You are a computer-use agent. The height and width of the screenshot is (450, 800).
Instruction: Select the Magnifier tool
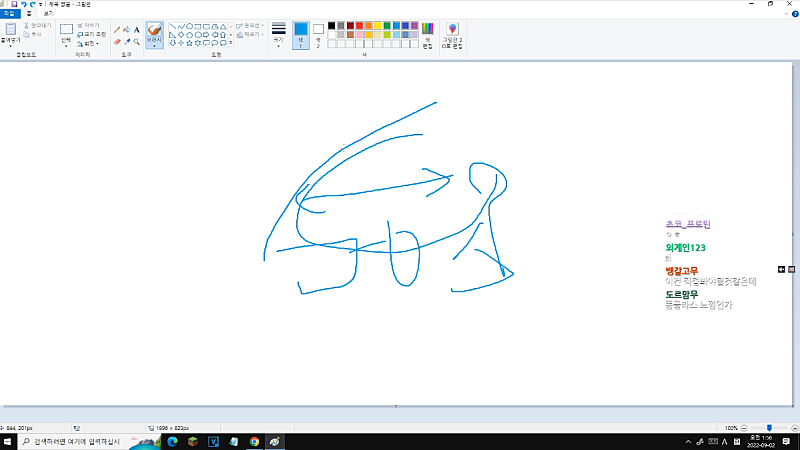137,42
